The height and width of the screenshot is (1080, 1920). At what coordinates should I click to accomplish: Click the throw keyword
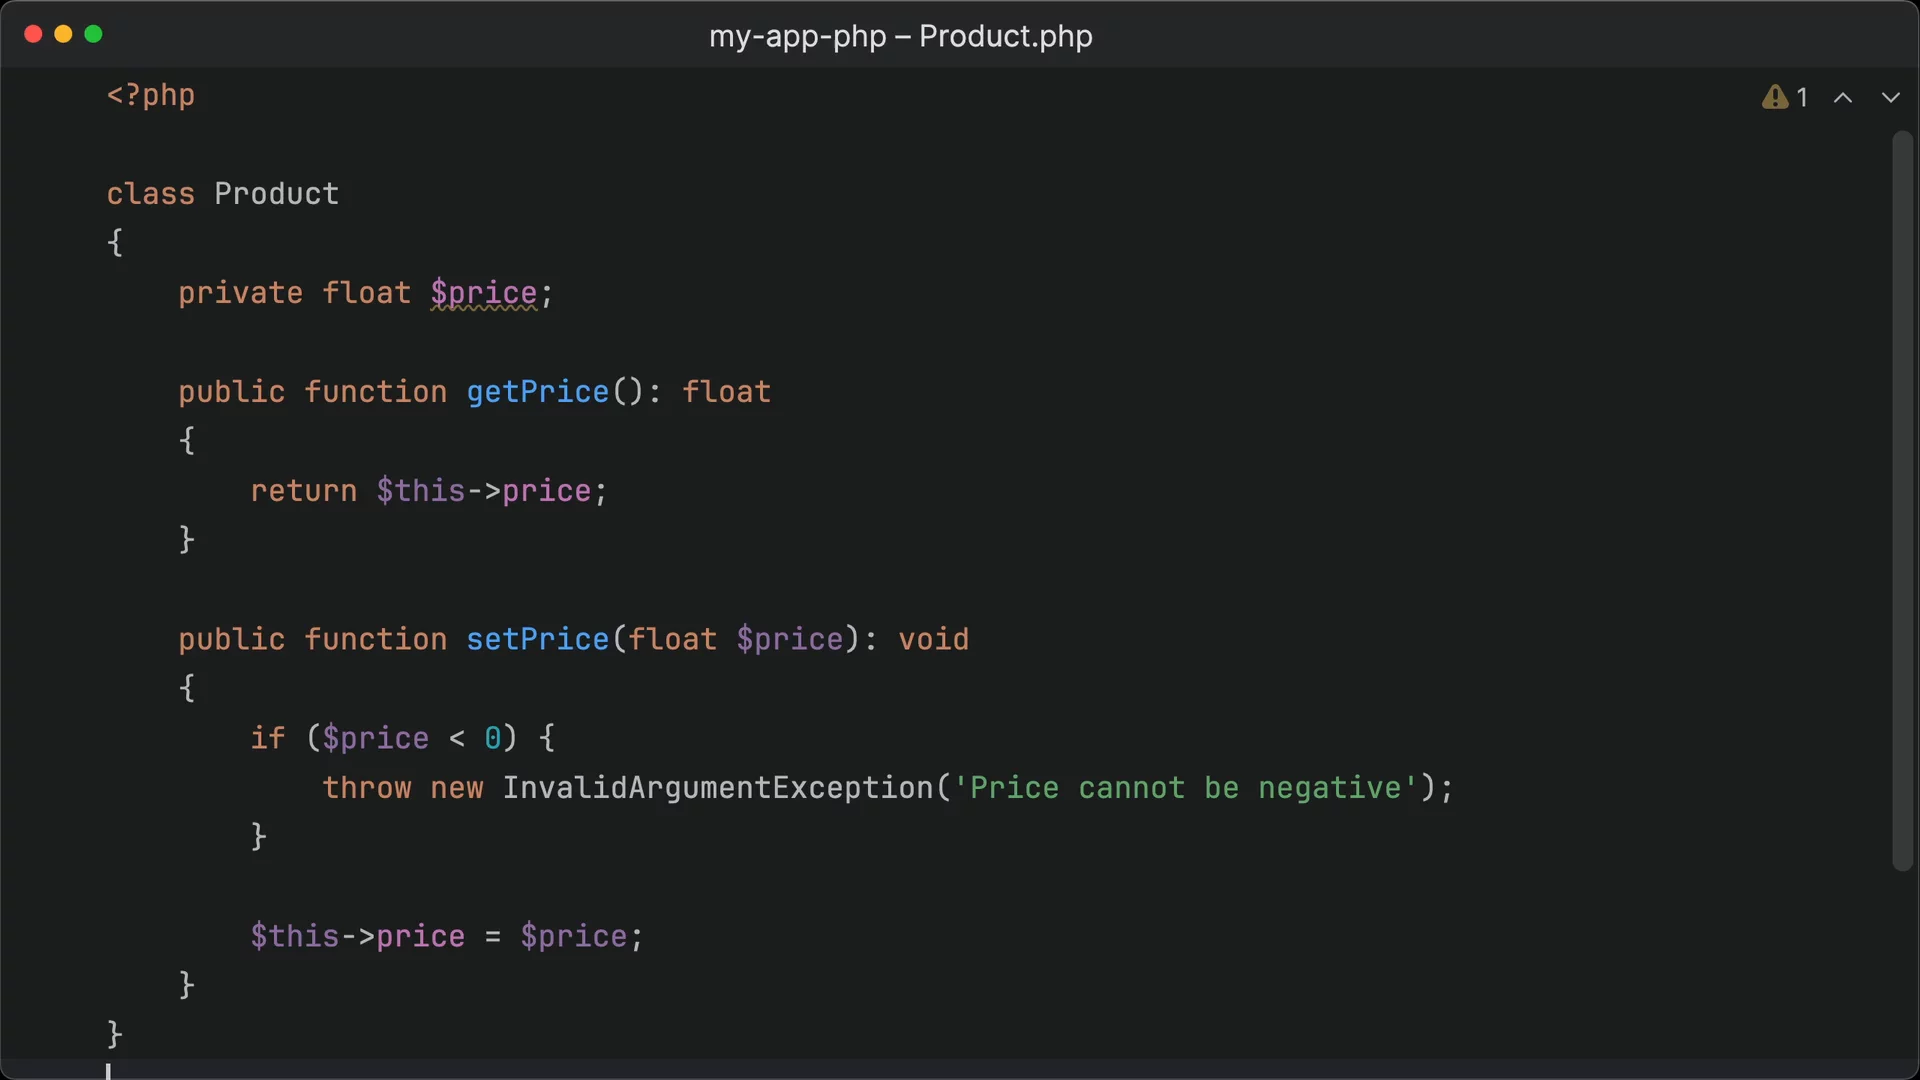pyautogui.click(x=366, y=788)
